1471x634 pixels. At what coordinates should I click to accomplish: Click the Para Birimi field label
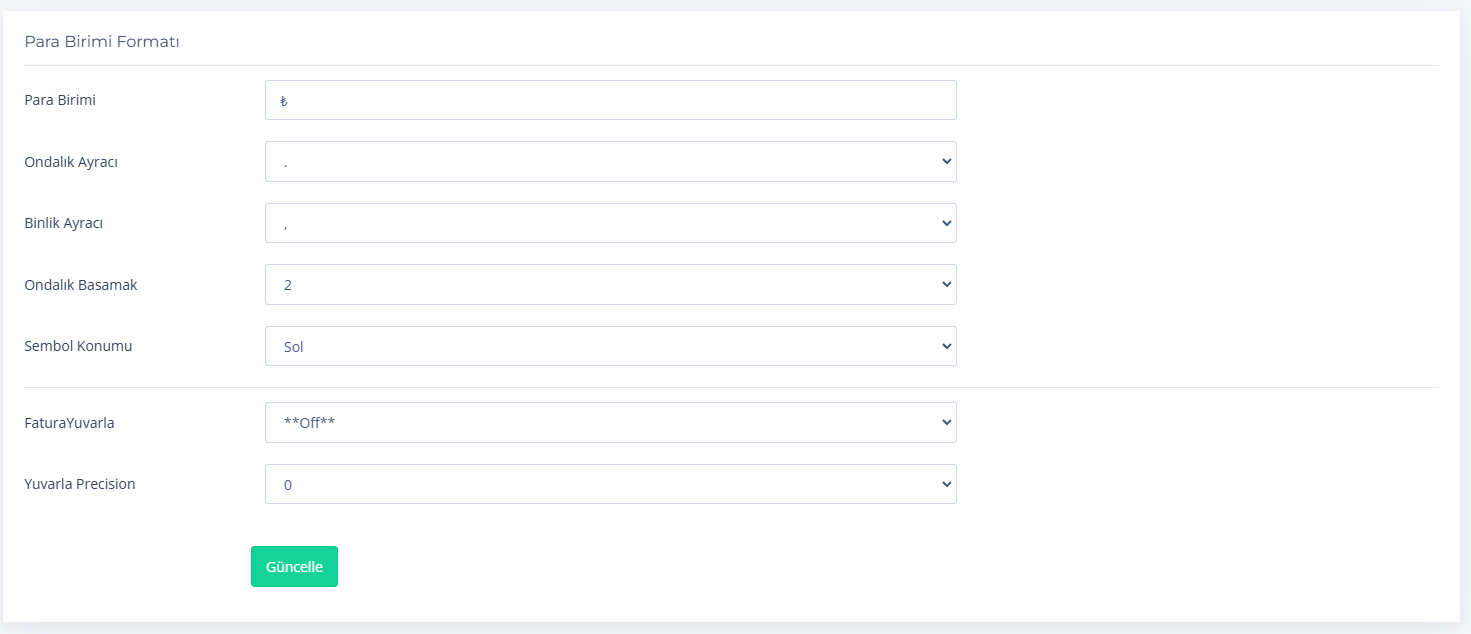pyautogui.click(x=60, y=100)
